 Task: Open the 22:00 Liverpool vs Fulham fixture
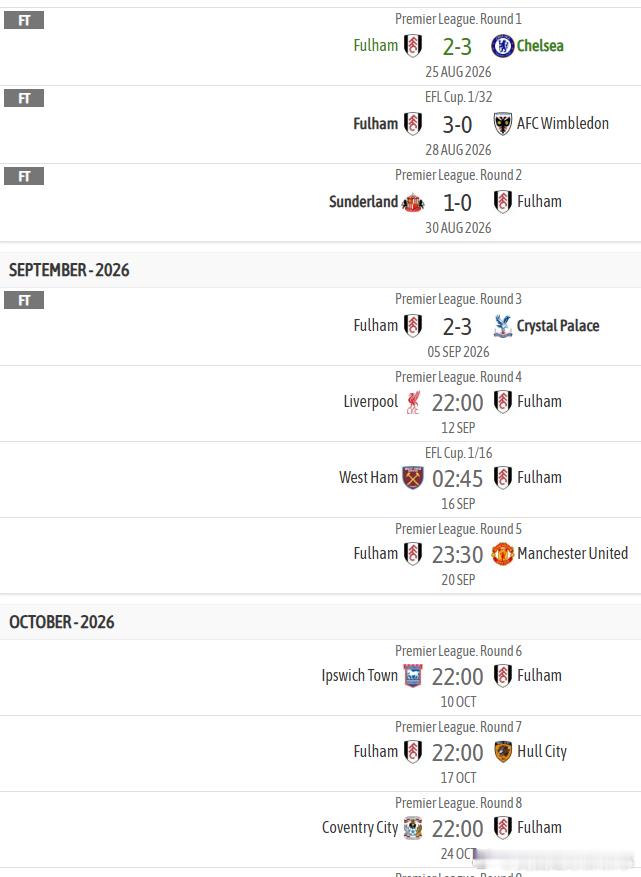pos(457,403)
